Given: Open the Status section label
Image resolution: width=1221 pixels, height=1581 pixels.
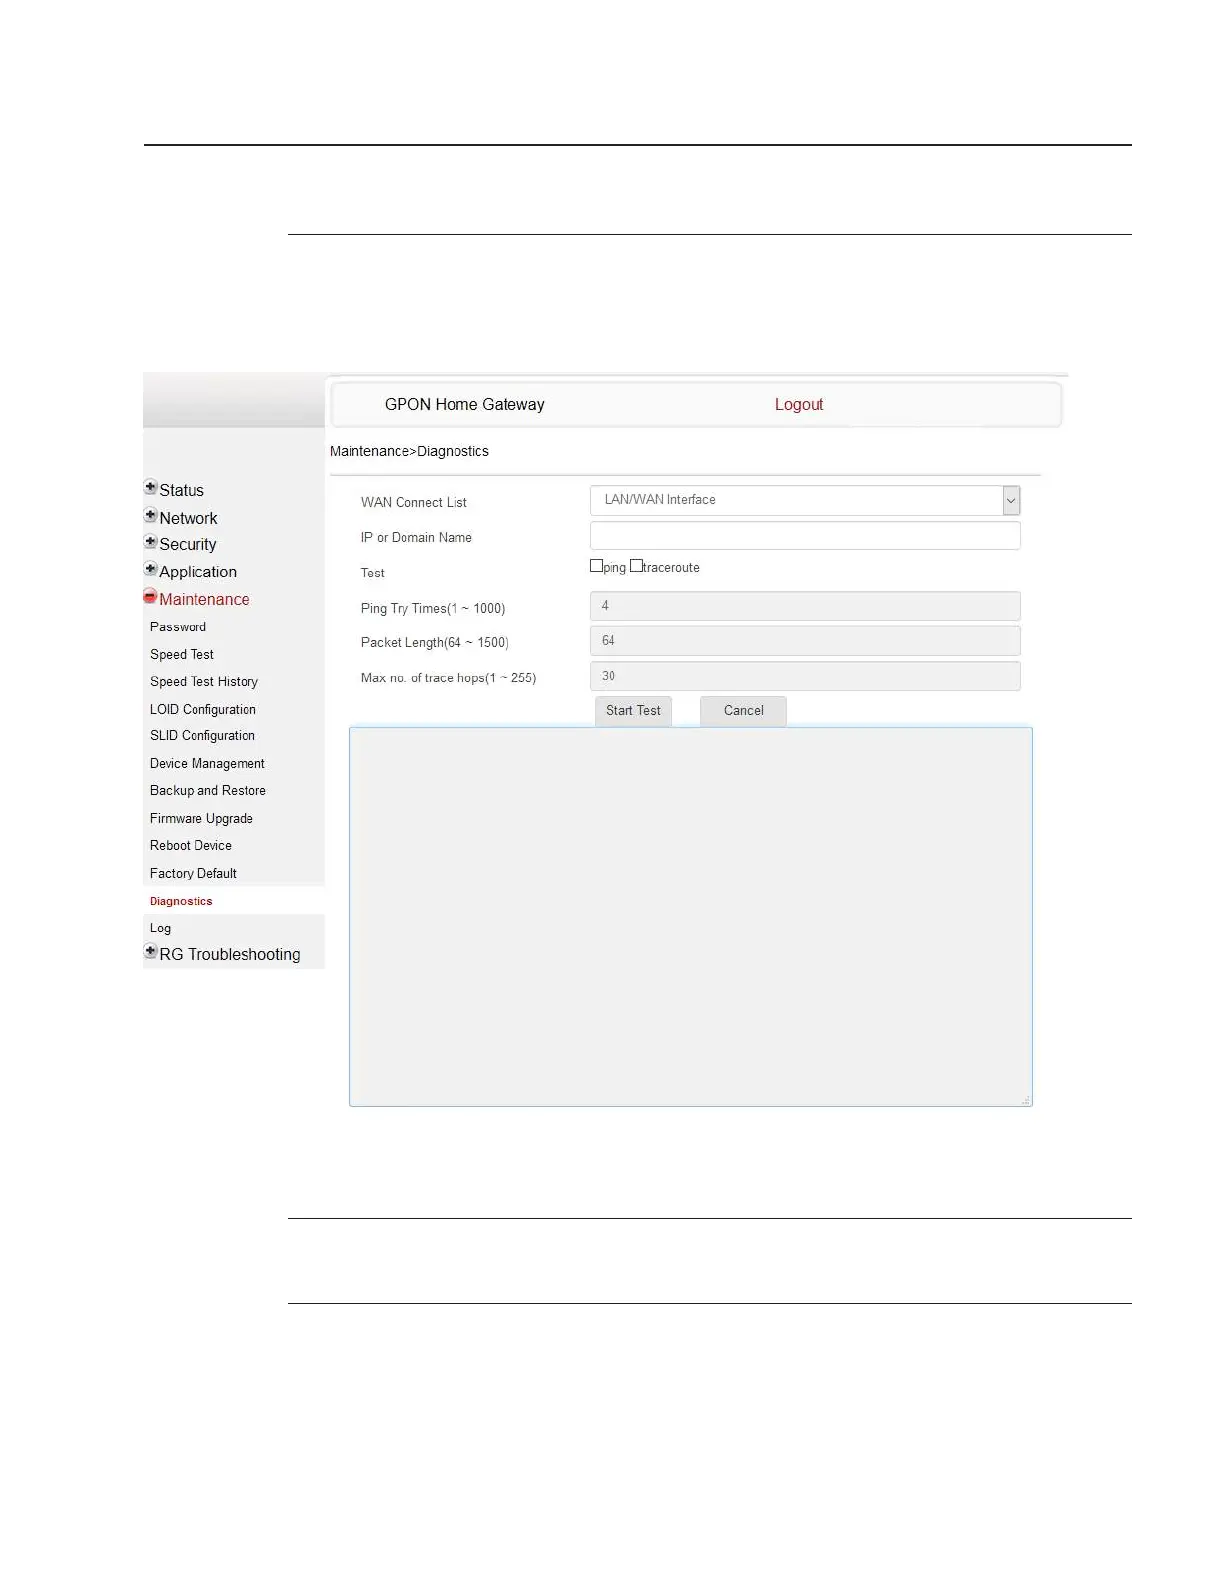Looking at the screenshot, I should [181, 491].
